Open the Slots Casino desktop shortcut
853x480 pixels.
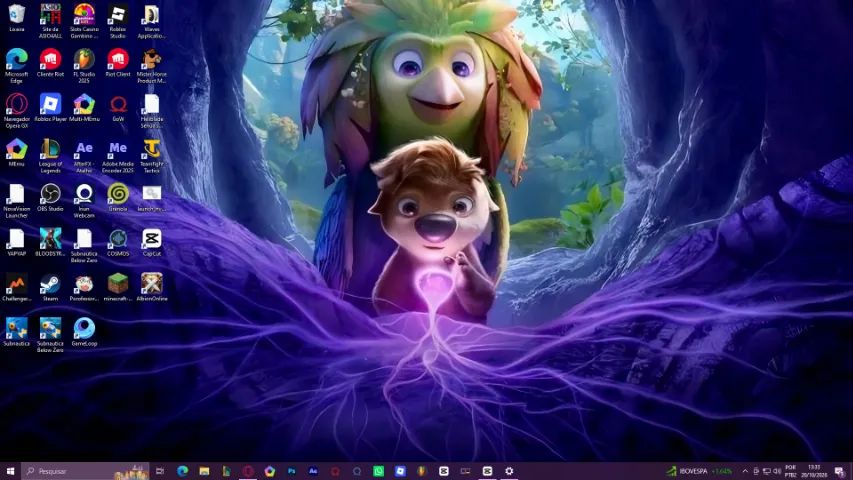tap(84, 21)
